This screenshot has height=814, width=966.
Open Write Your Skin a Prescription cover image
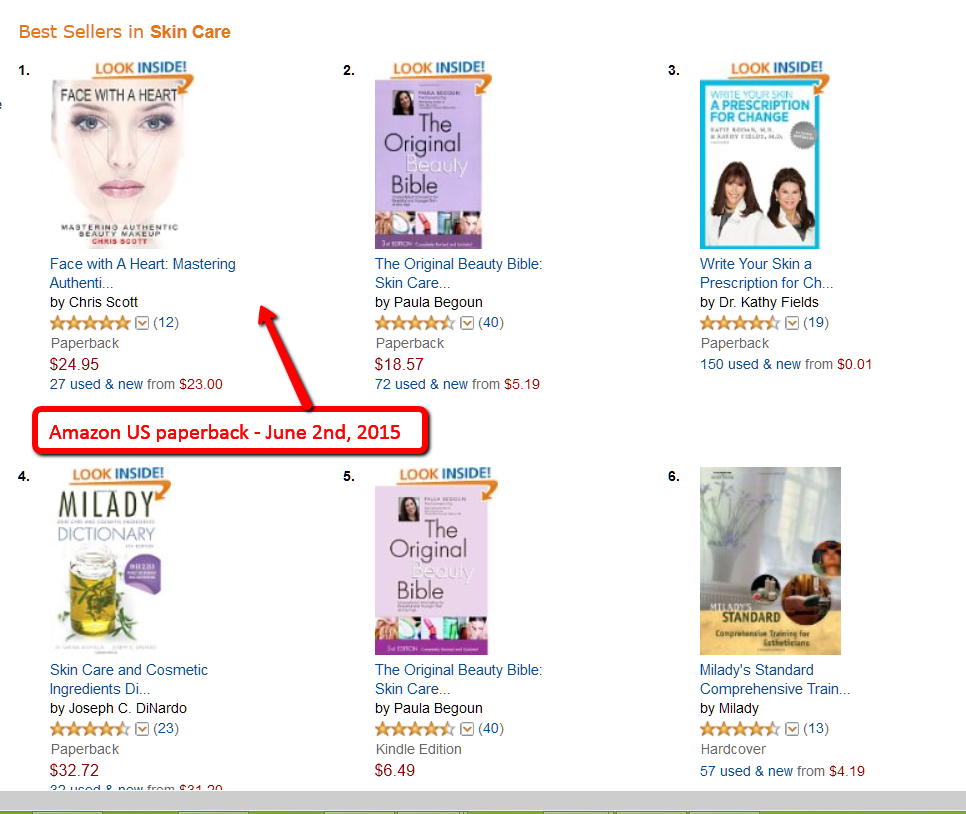[x=760, y=164]
